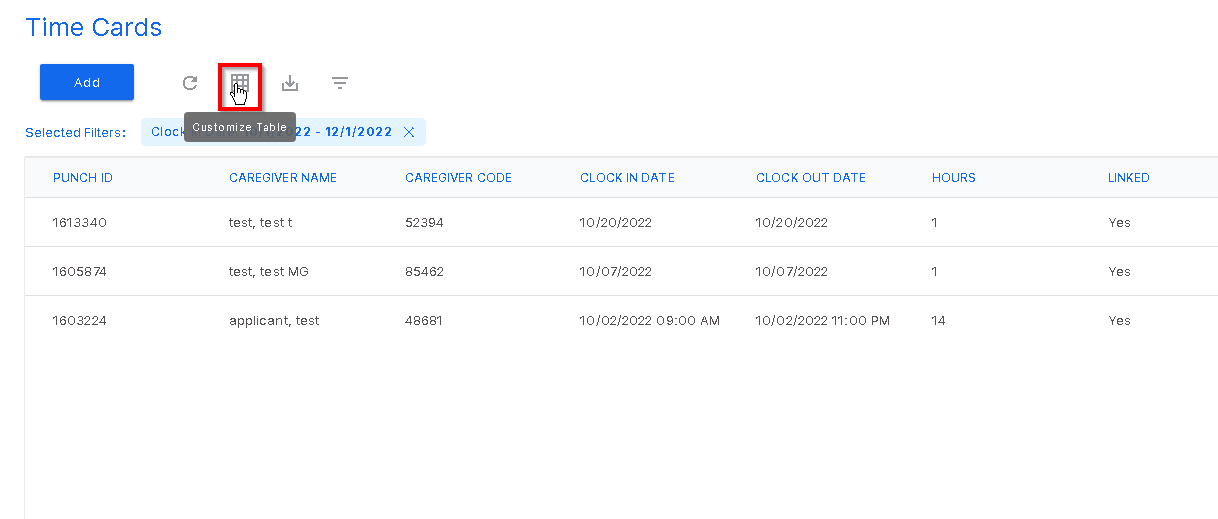Sort by Clock Out Date column
The image size is (1218, 519).
pyautogui.click(x=811, y=178)
